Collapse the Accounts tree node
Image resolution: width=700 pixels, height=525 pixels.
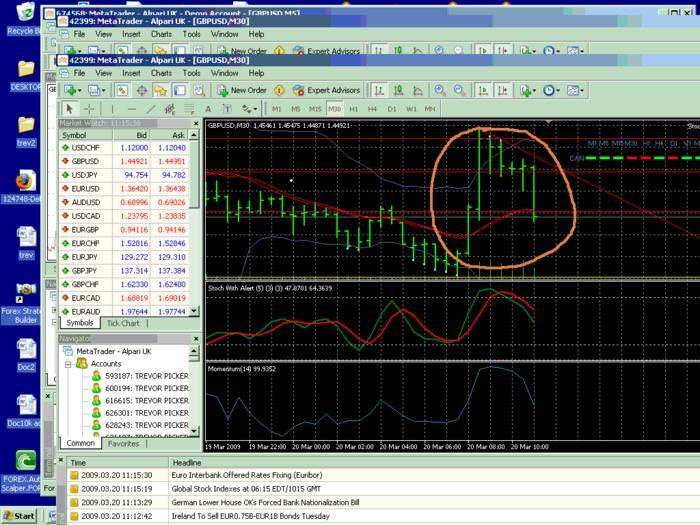(68, 364)
